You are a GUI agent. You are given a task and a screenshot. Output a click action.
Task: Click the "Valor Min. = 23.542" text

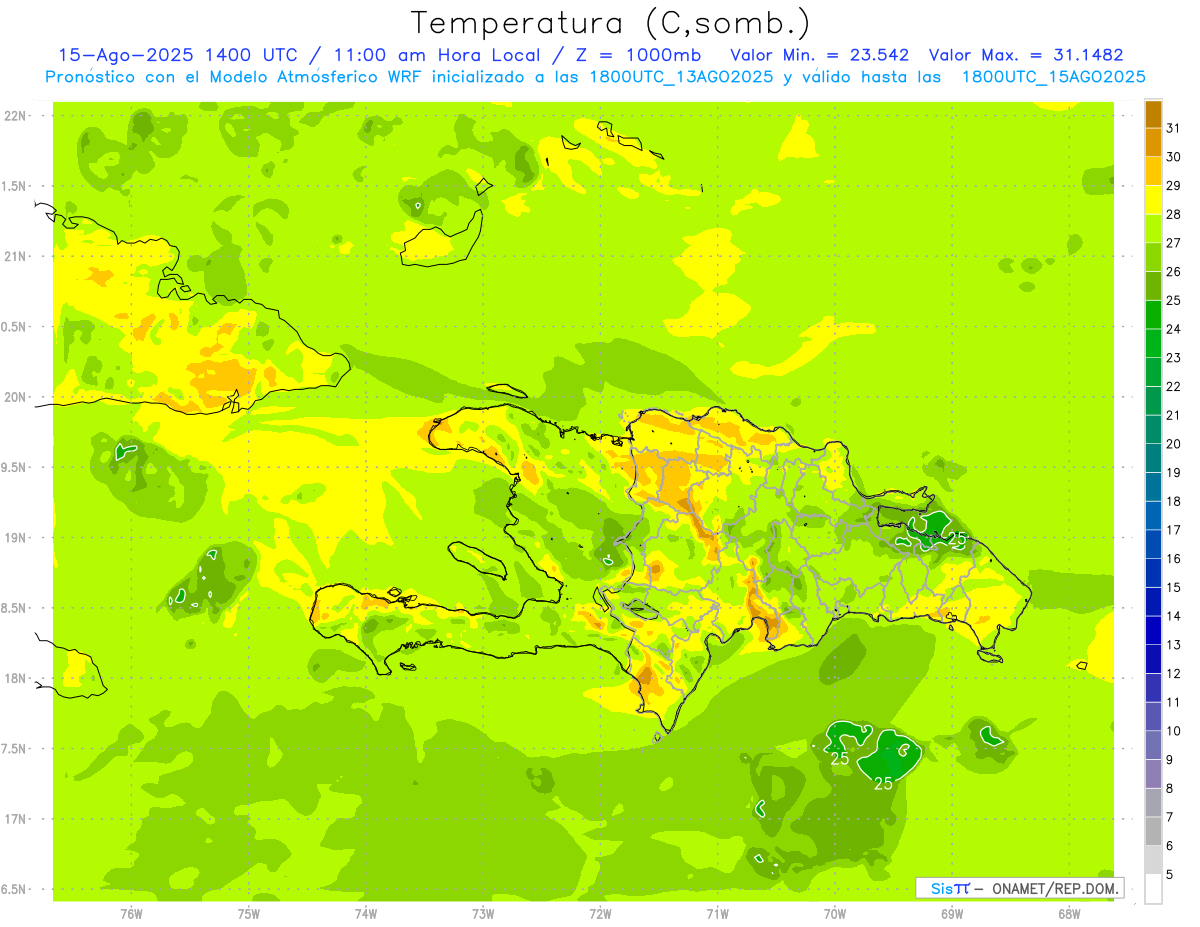819,55
